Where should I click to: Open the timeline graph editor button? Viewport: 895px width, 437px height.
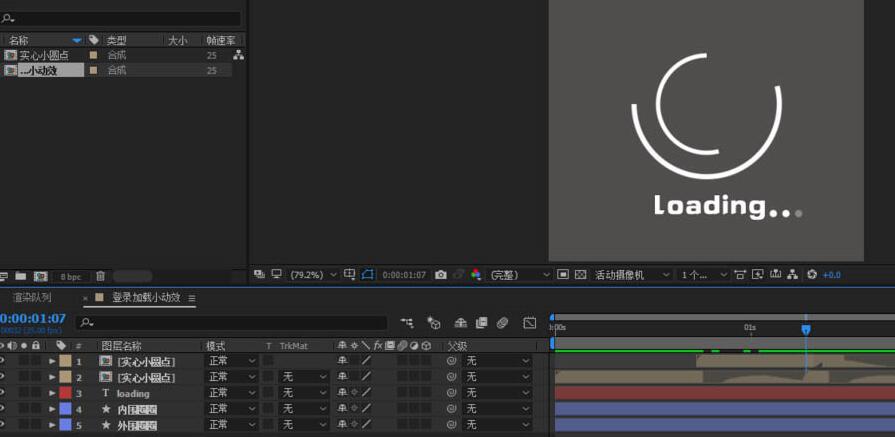click(530, 323)
